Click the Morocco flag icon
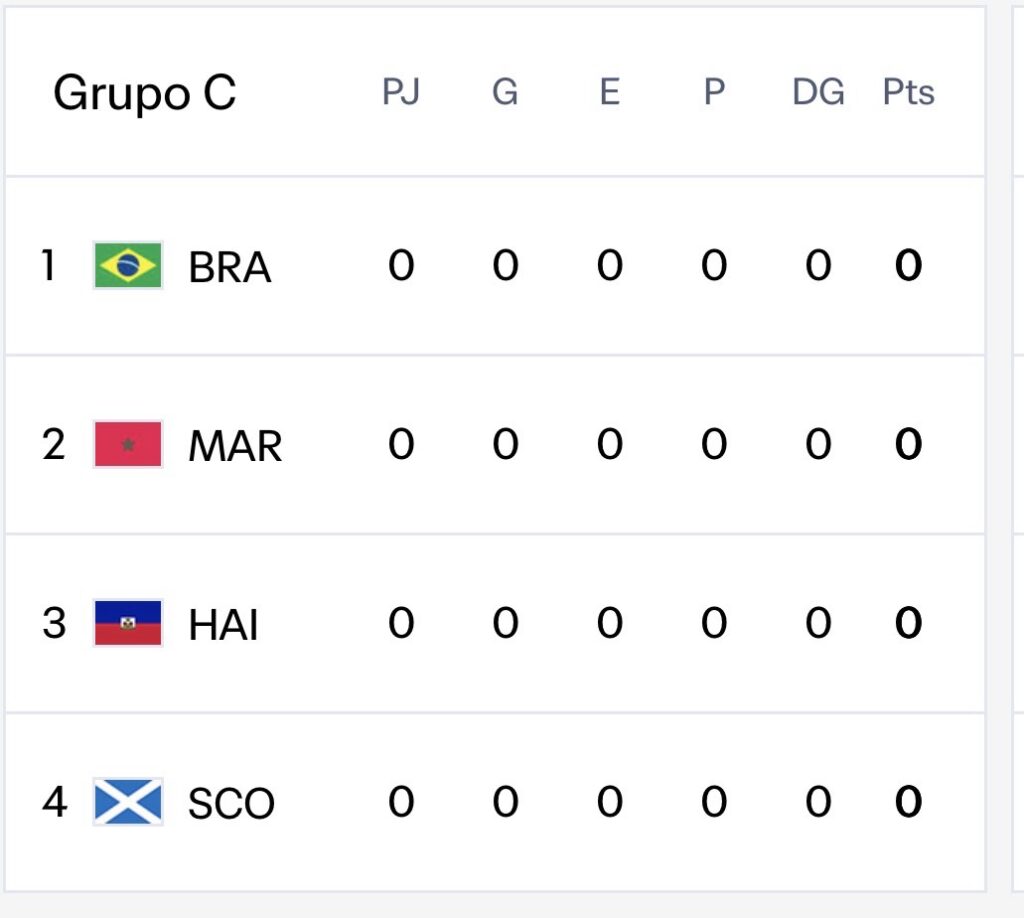The width and height of the screenshot is (1024, 918). [x=128, y=444]
